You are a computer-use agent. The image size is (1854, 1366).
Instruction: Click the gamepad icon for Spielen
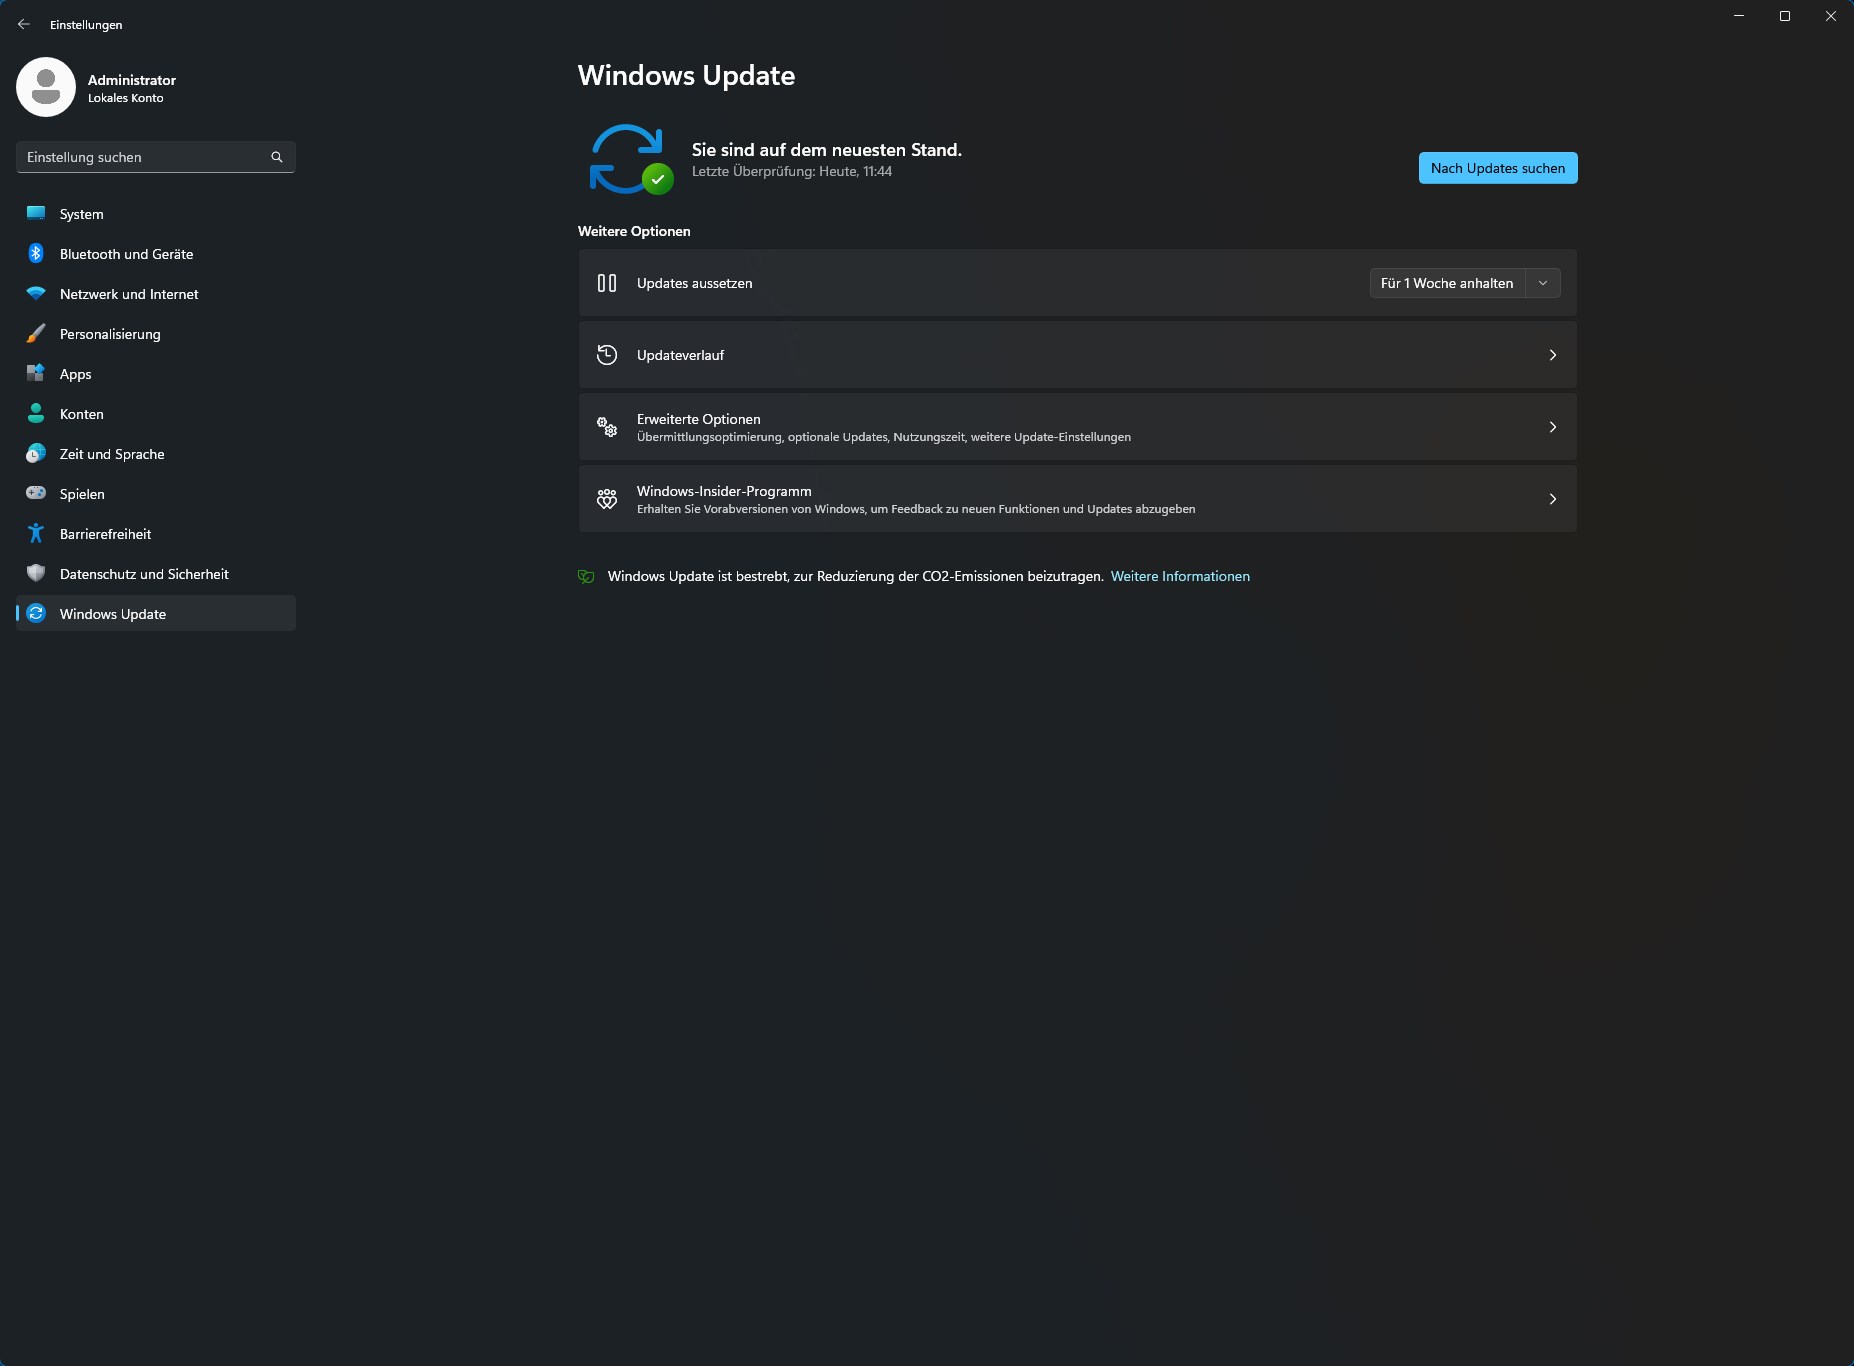point(36,493)
